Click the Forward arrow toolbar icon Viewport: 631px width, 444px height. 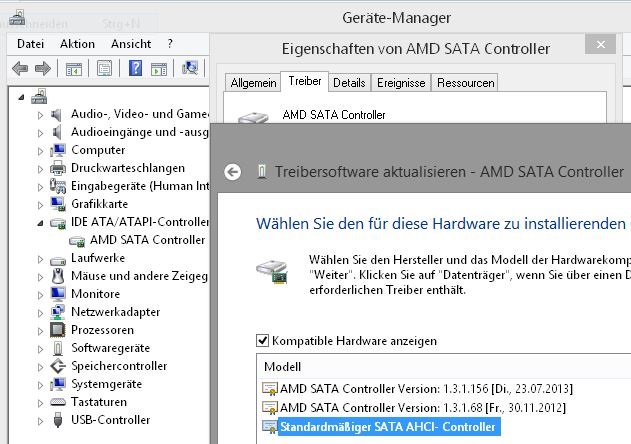click(43, 68)
